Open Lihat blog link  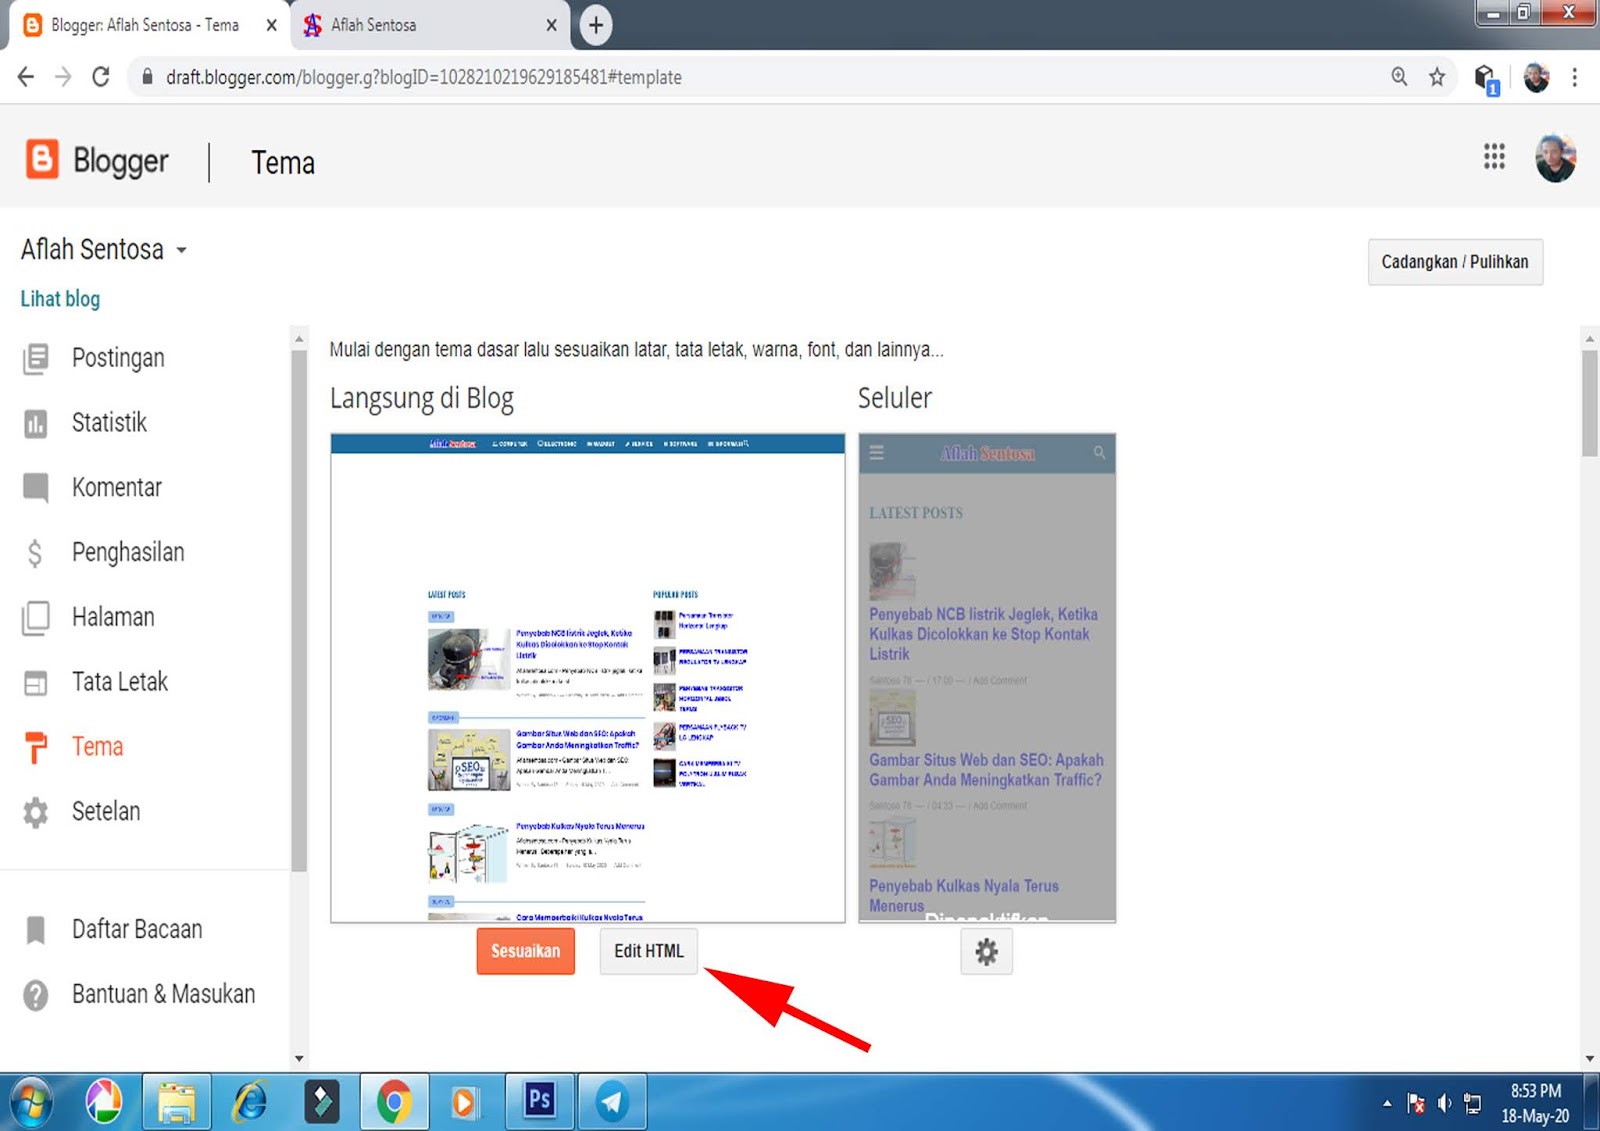(x=59, y=298)
